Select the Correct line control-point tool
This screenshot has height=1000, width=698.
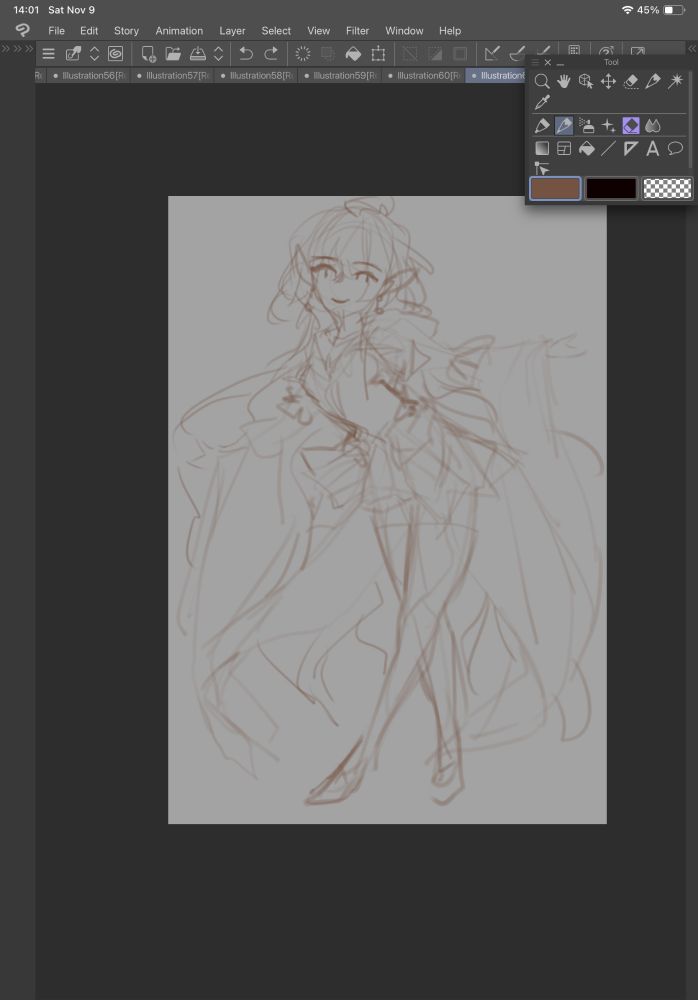coord(542,168)
